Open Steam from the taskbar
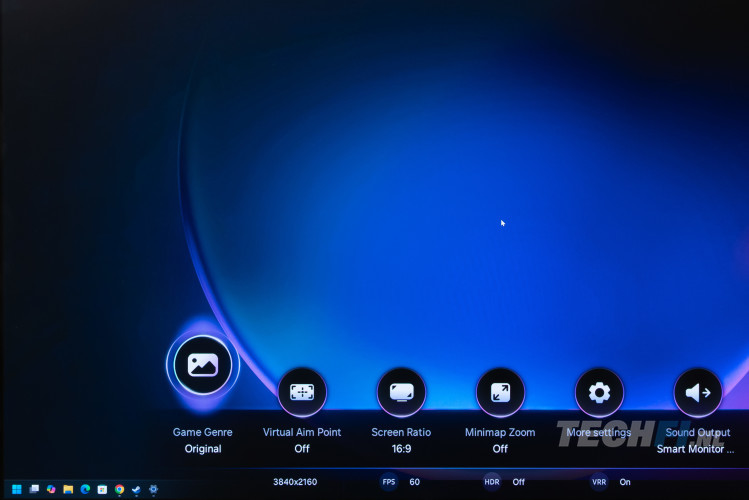749x500 pixels. click(136, 489)
